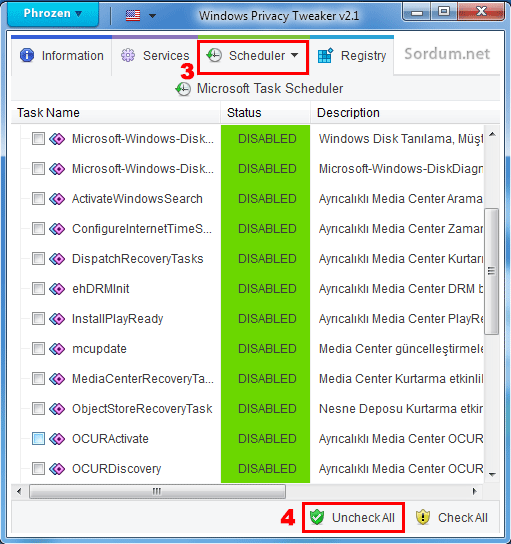Click the Information tab blue info icon

tap(27, 56)
